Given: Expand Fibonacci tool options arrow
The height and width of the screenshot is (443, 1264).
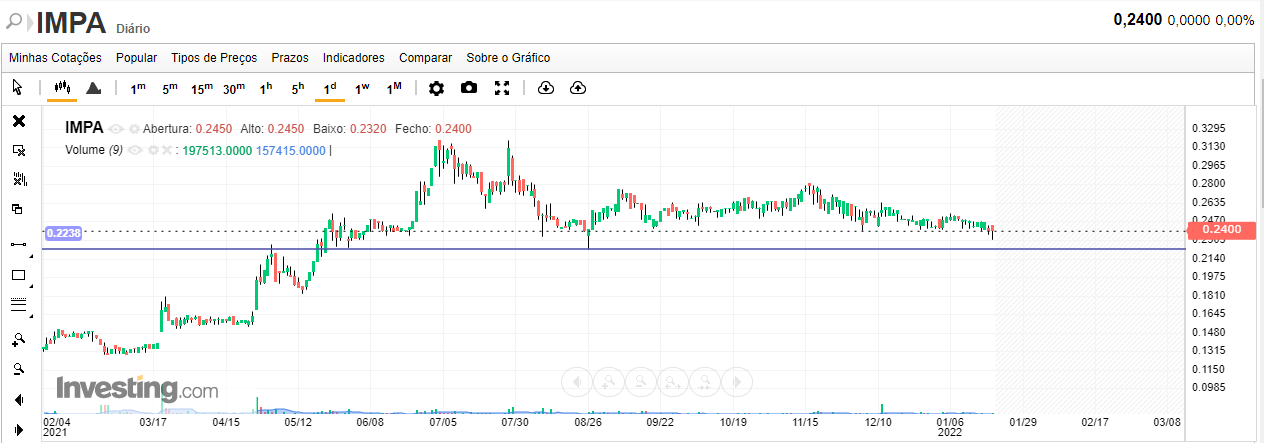Looking at the screenshot, I should (31, 317).
